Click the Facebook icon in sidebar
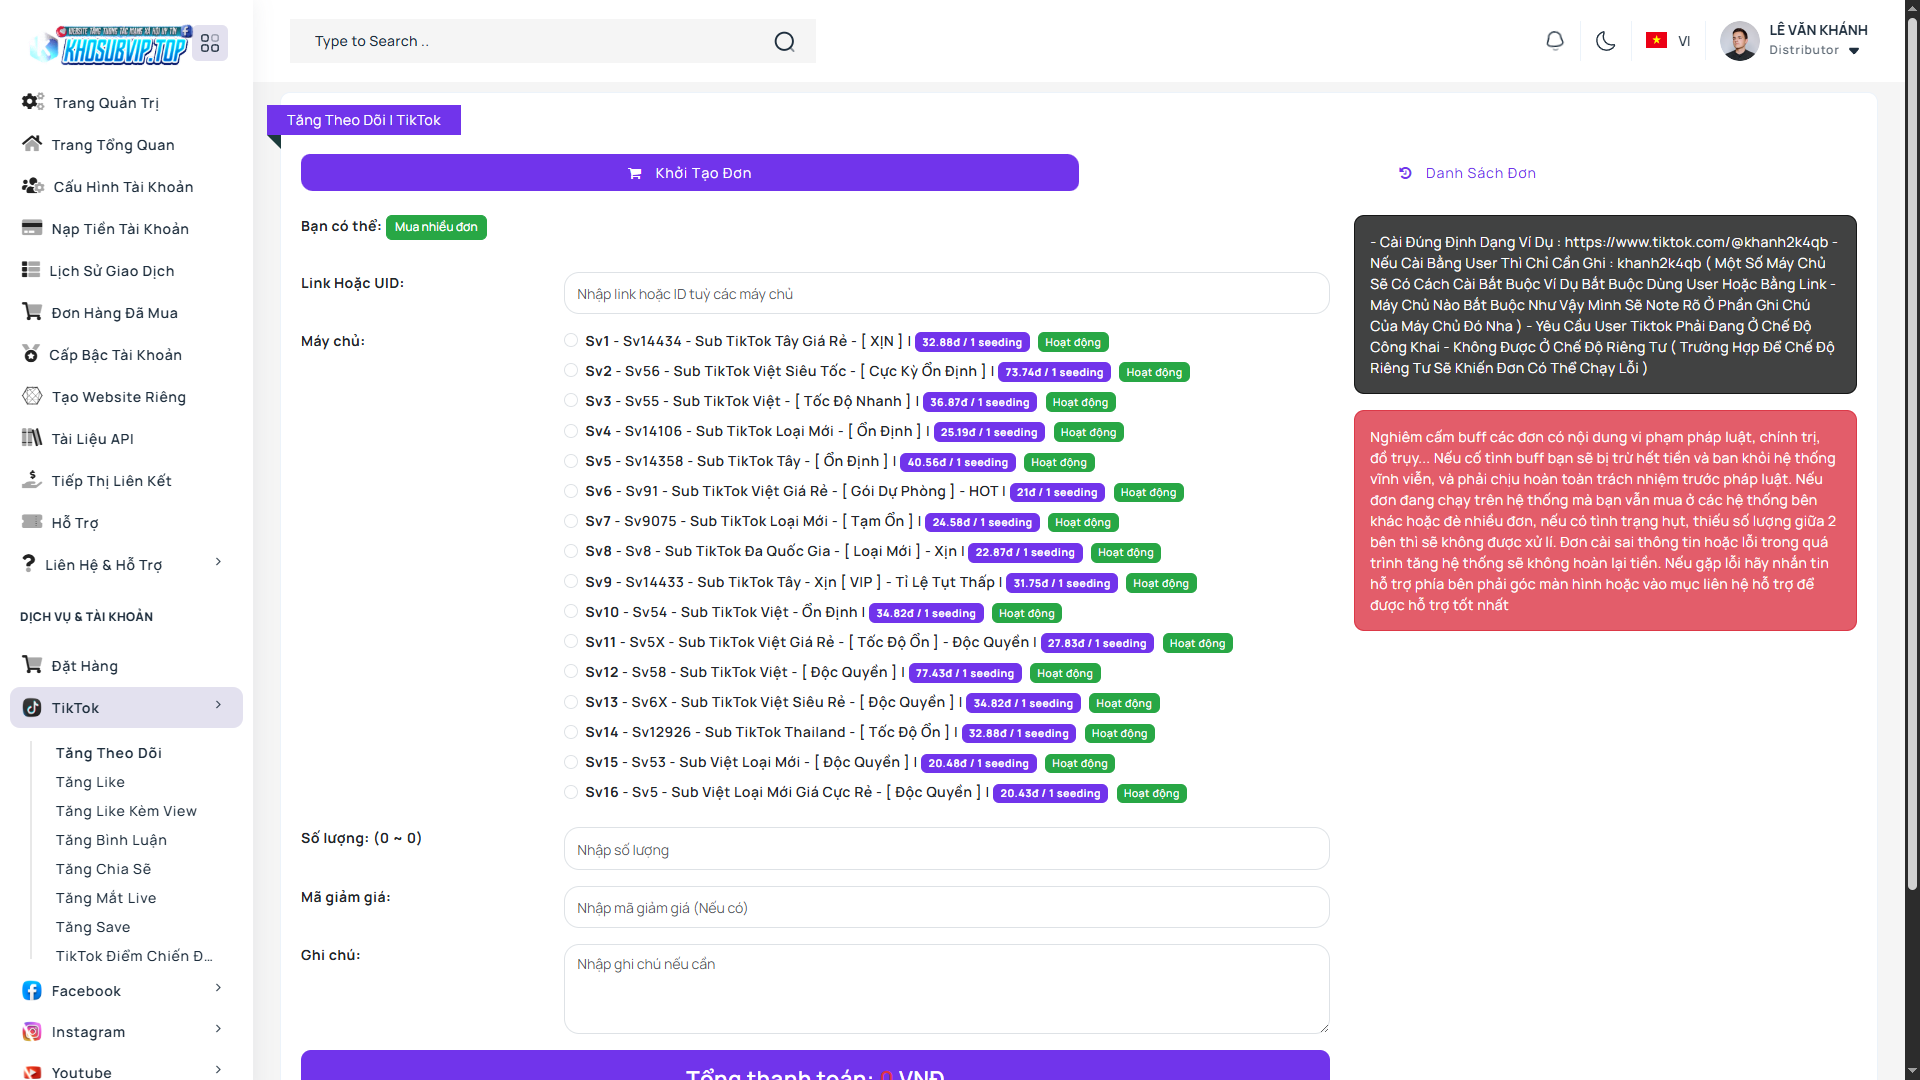 (x=32, y=991)
